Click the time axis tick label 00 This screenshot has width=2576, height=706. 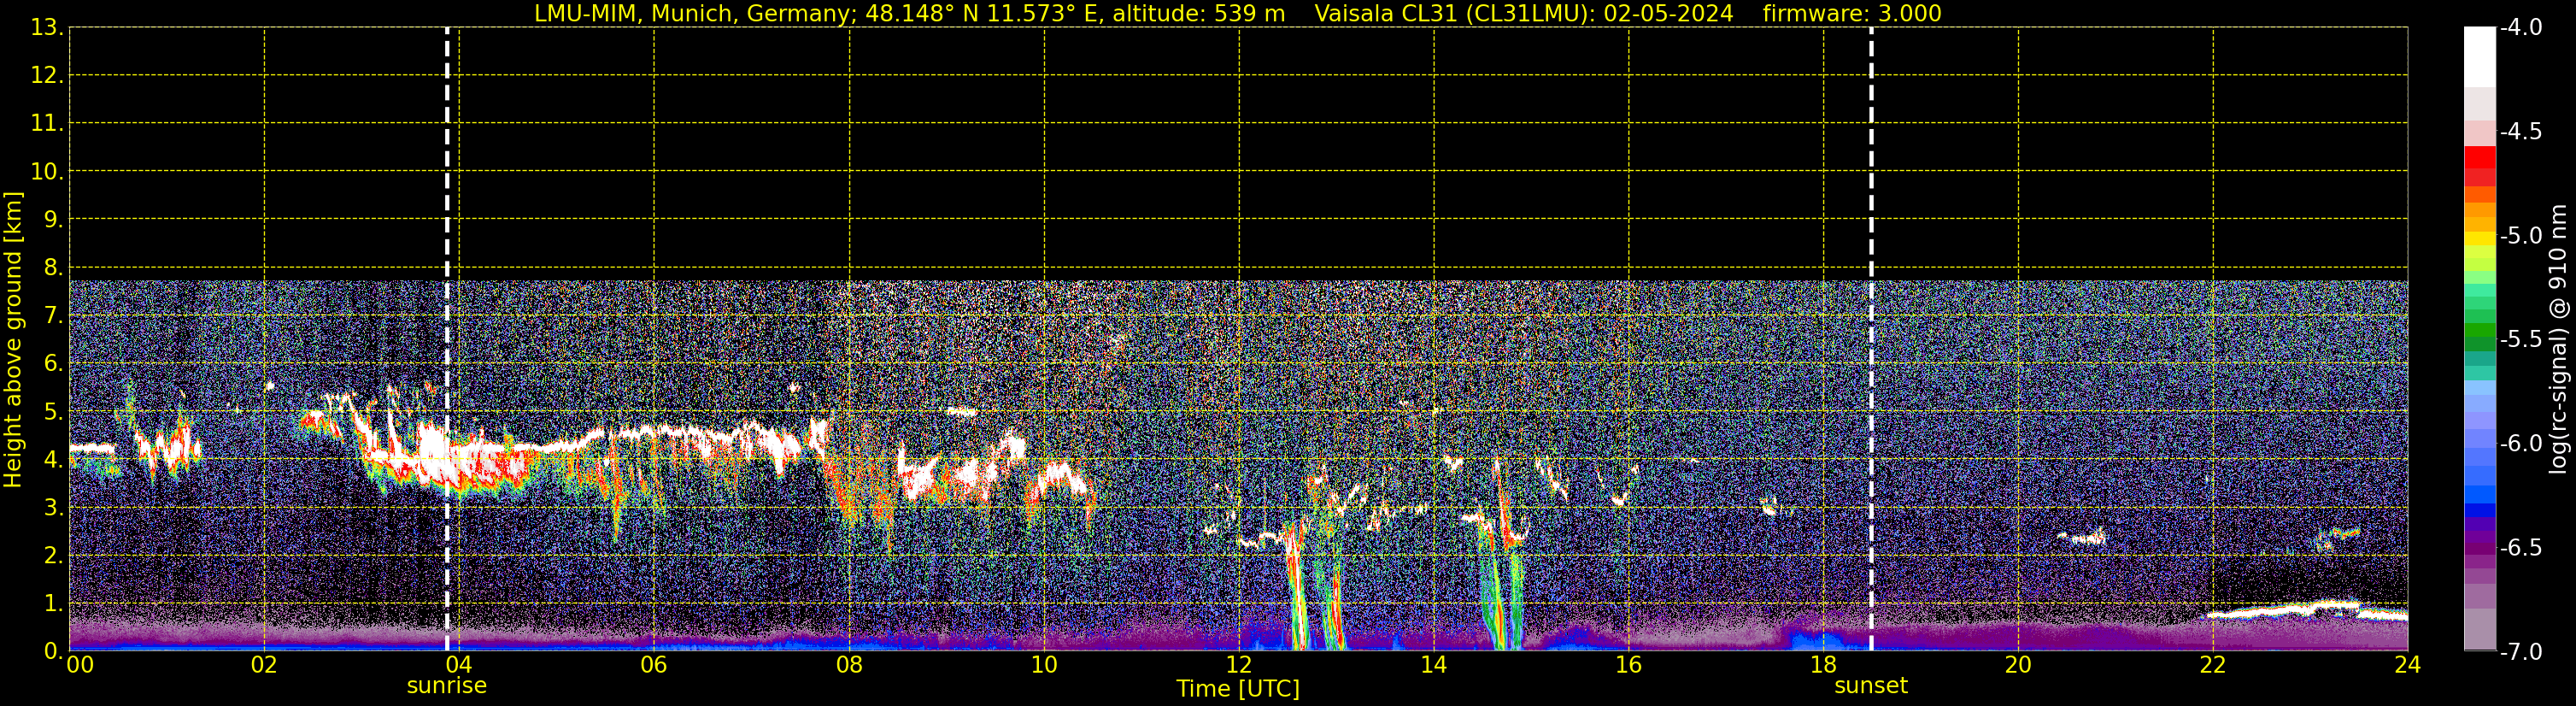80,665
